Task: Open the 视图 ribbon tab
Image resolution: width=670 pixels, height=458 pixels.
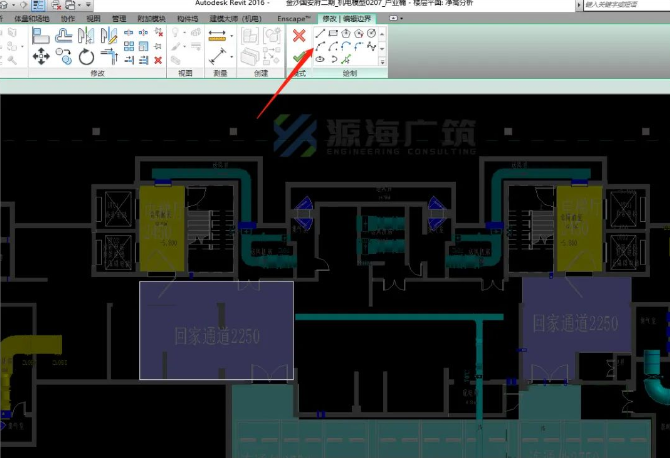Action: point(93,18)
